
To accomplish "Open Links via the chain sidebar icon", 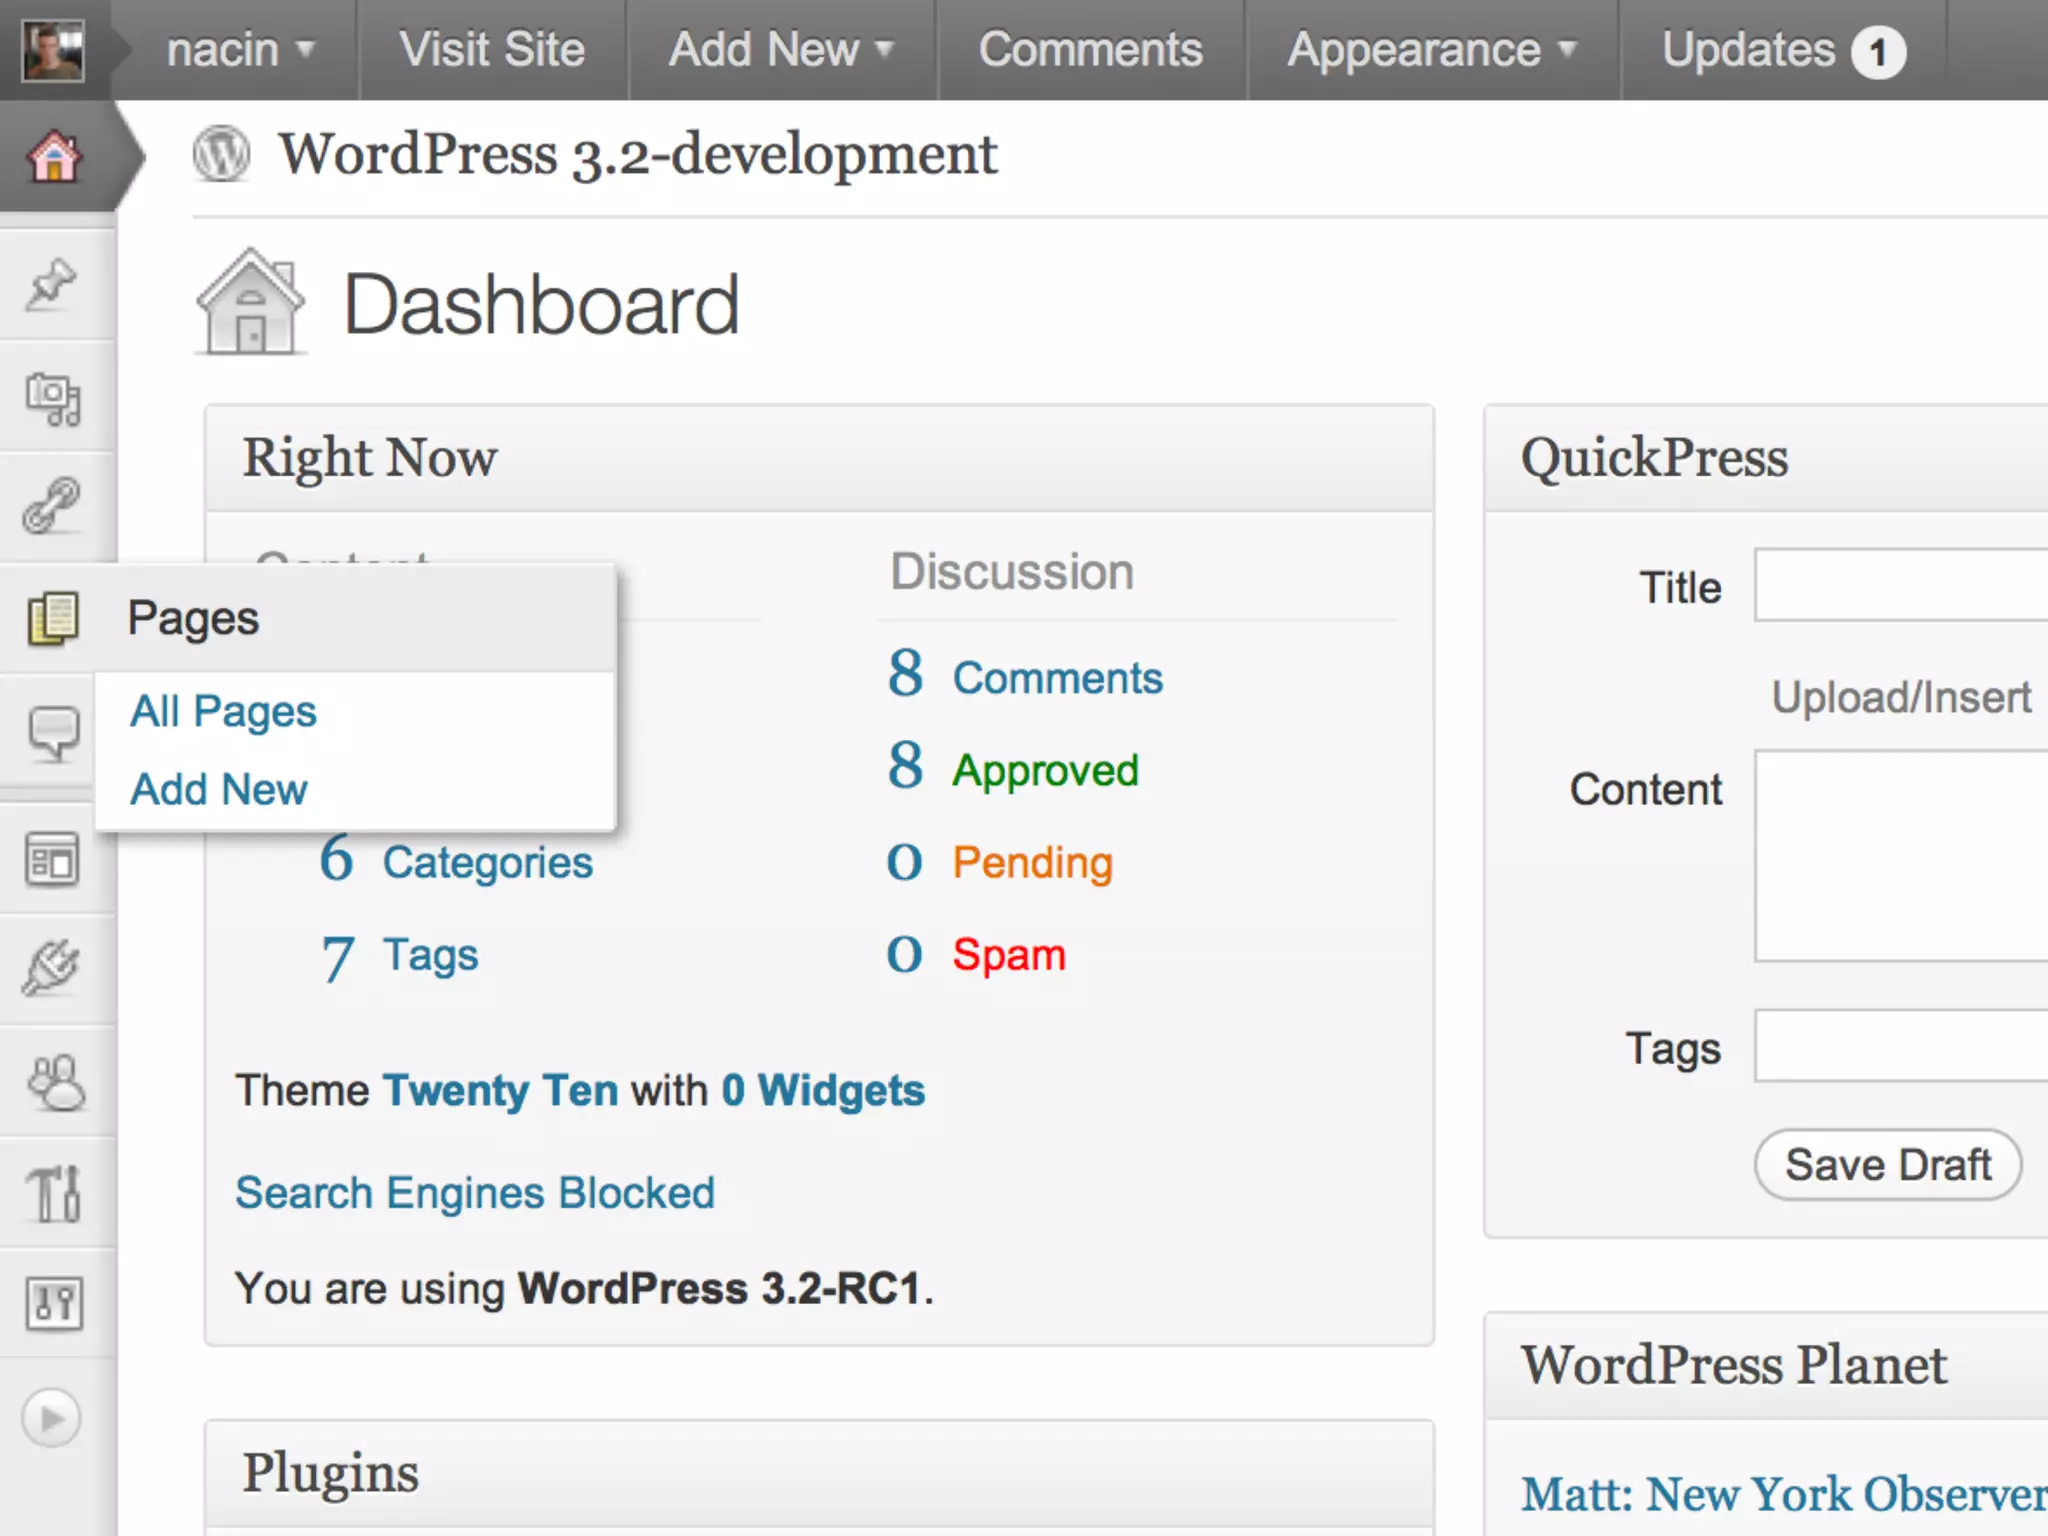I will click(52, 505).
